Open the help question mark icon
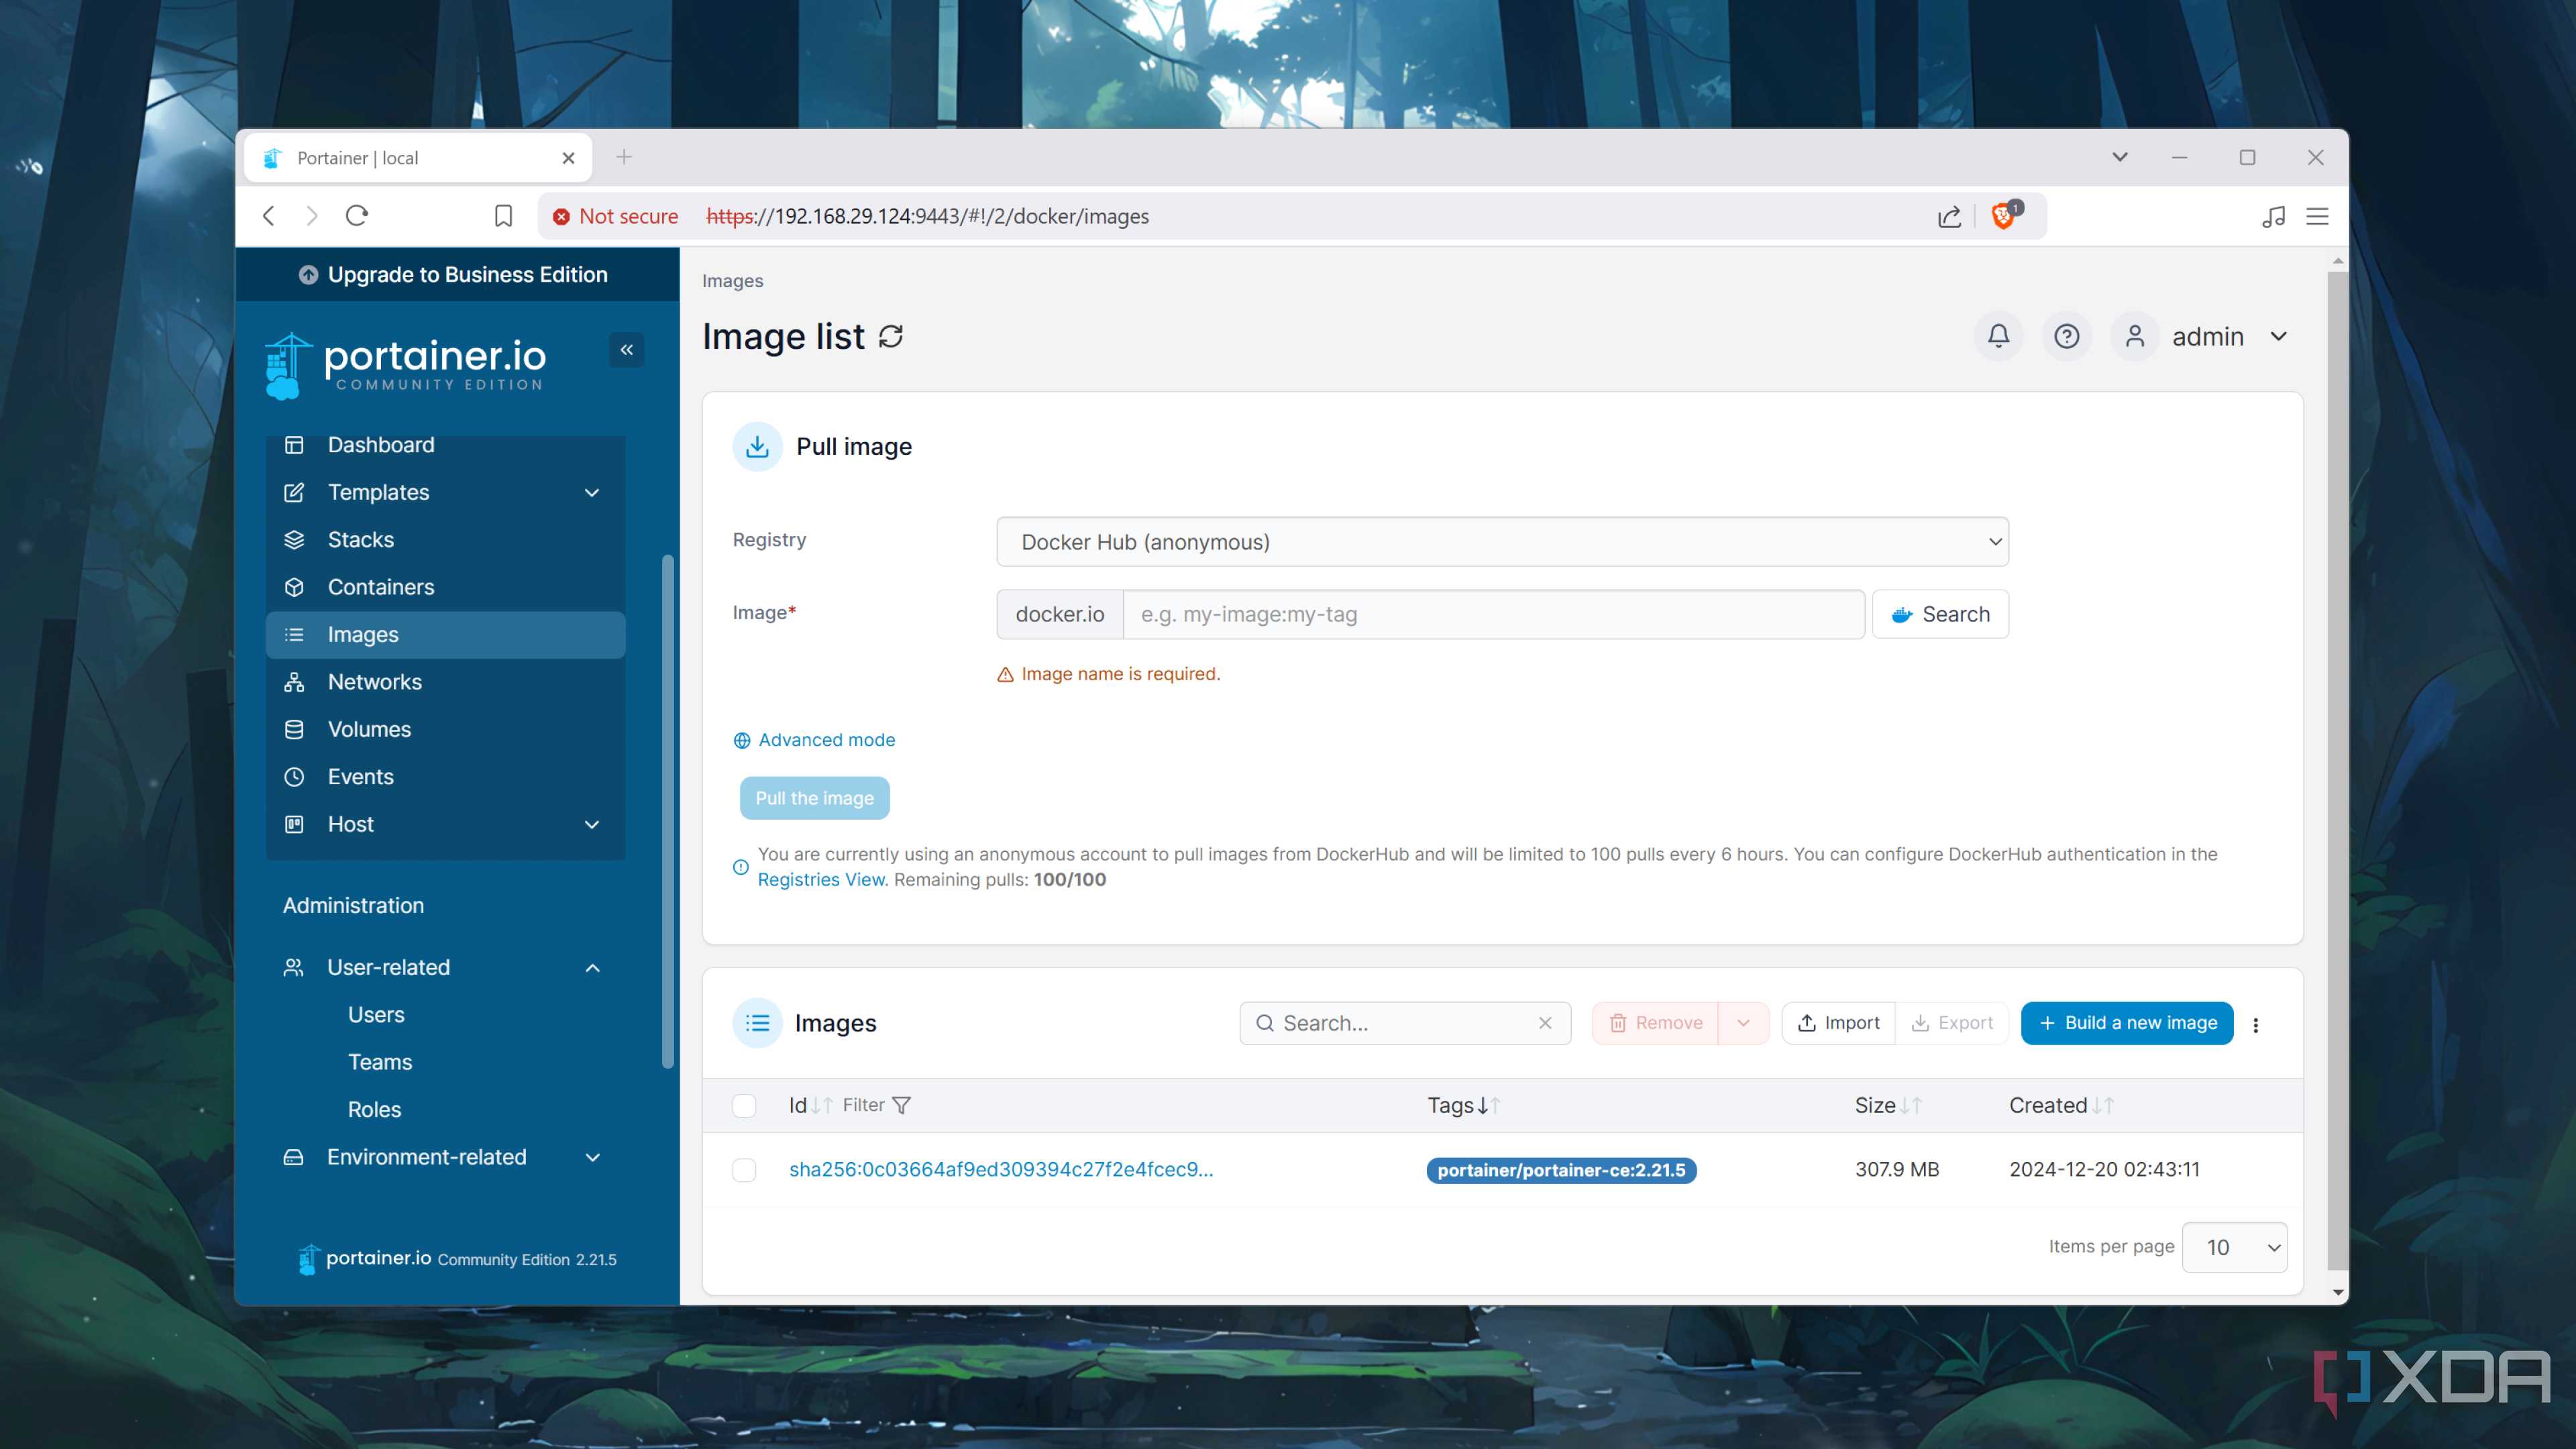The width and height of the screenshot is (2576, 1449). [2066, 336]
